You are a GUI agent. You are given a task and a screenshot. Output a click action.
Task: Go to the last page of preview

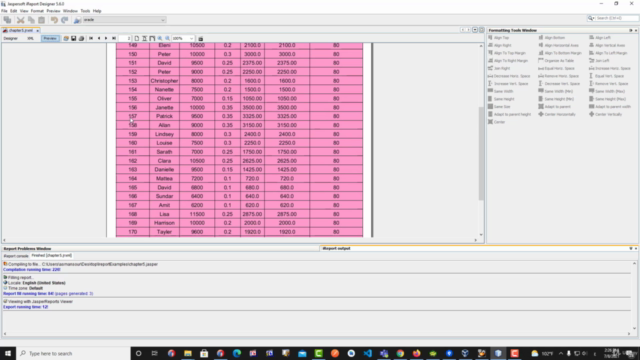114,38
